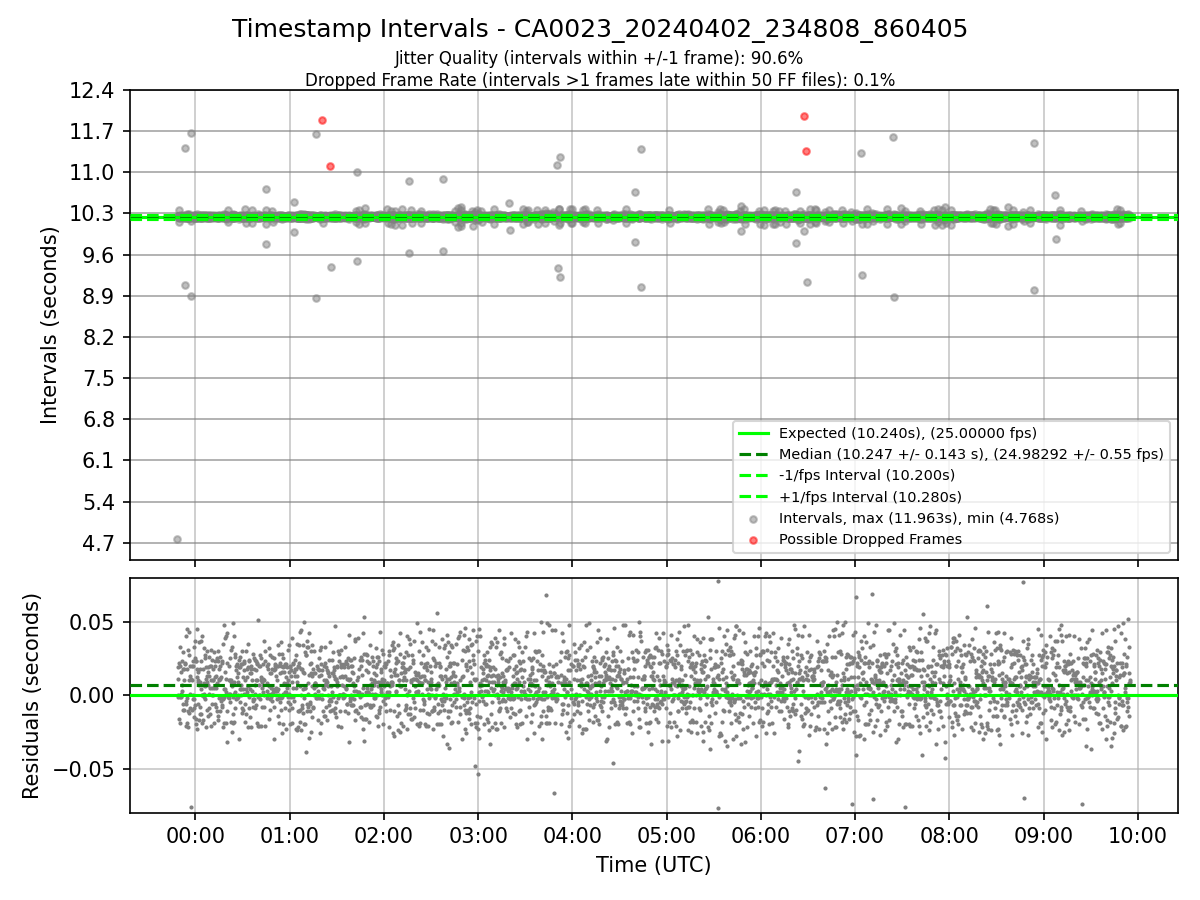Click the lower red dropped-frame point after 06:00
The height and width of the screenshot is (900, 1200).
pos(806,151)
